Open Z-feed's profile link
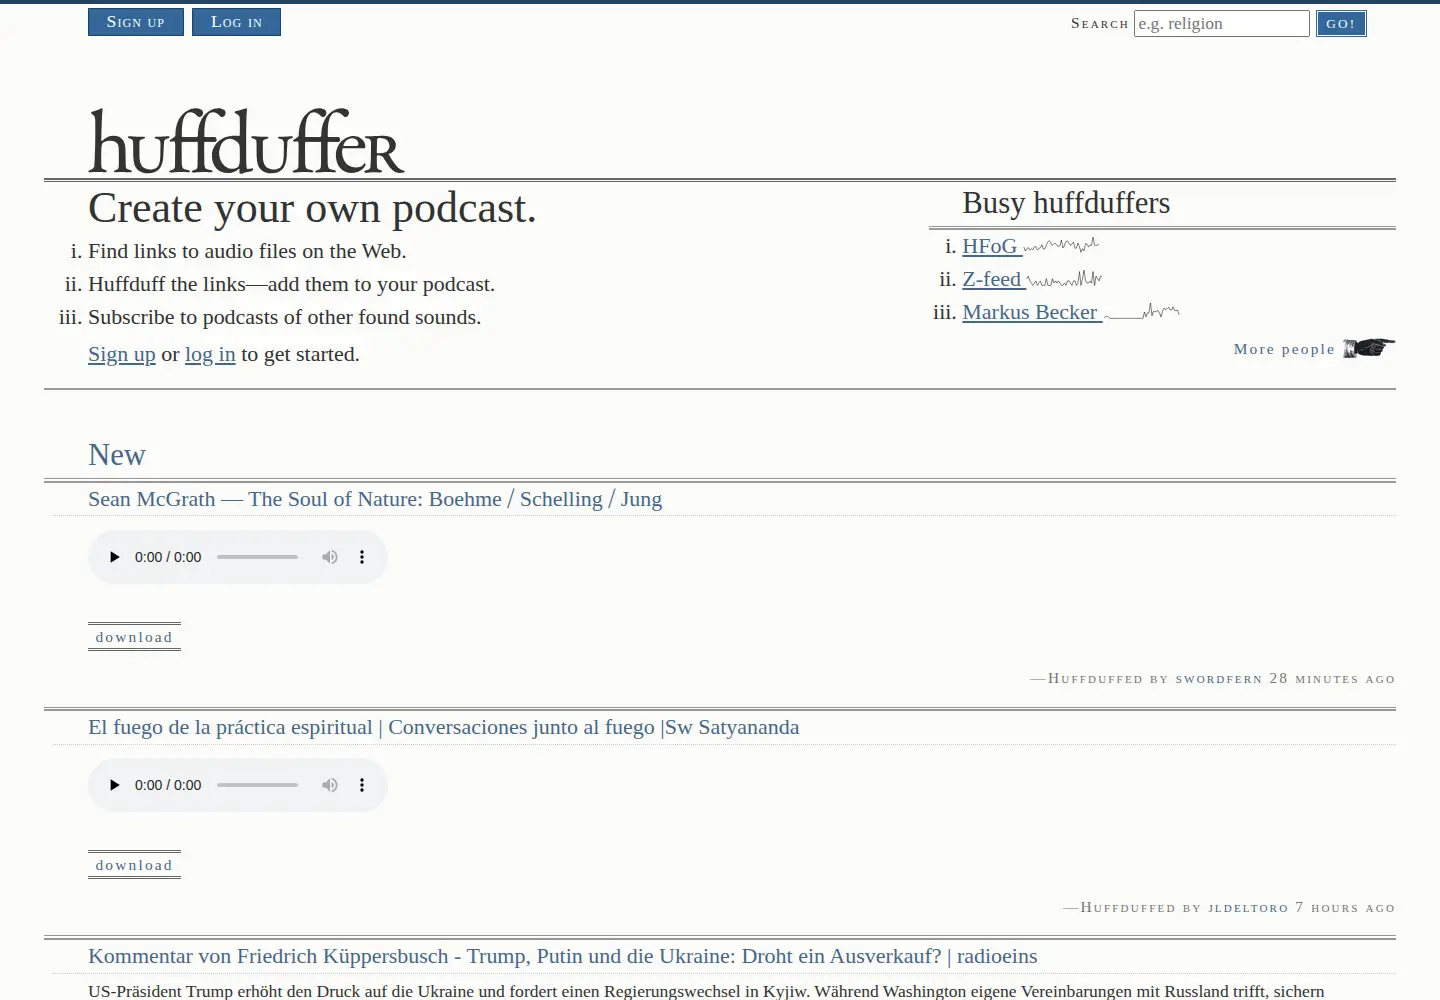Screen dimensions: 1440x1000 (992, 279)
